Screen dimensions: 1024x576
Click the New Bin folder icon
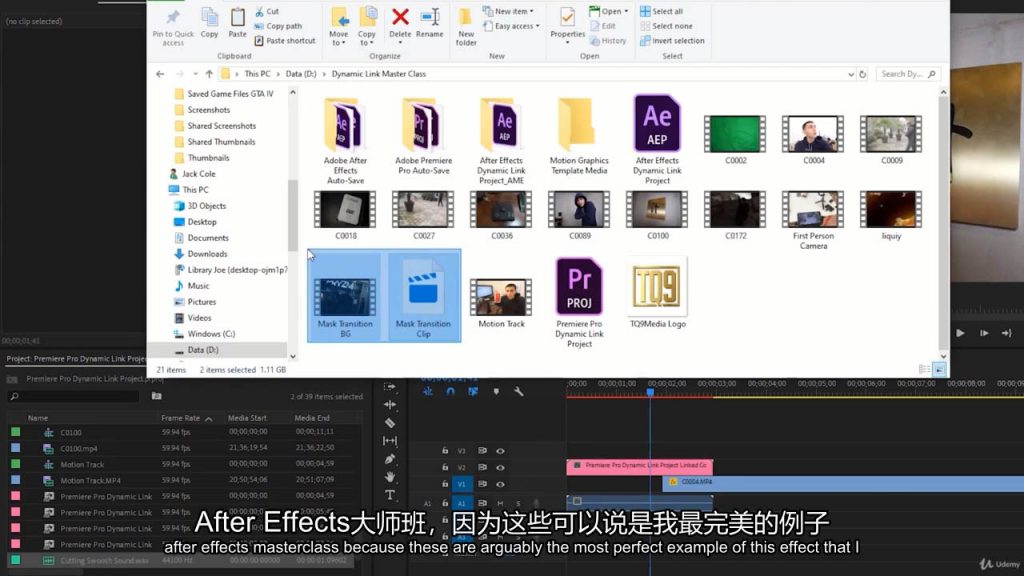pos(157,396)
